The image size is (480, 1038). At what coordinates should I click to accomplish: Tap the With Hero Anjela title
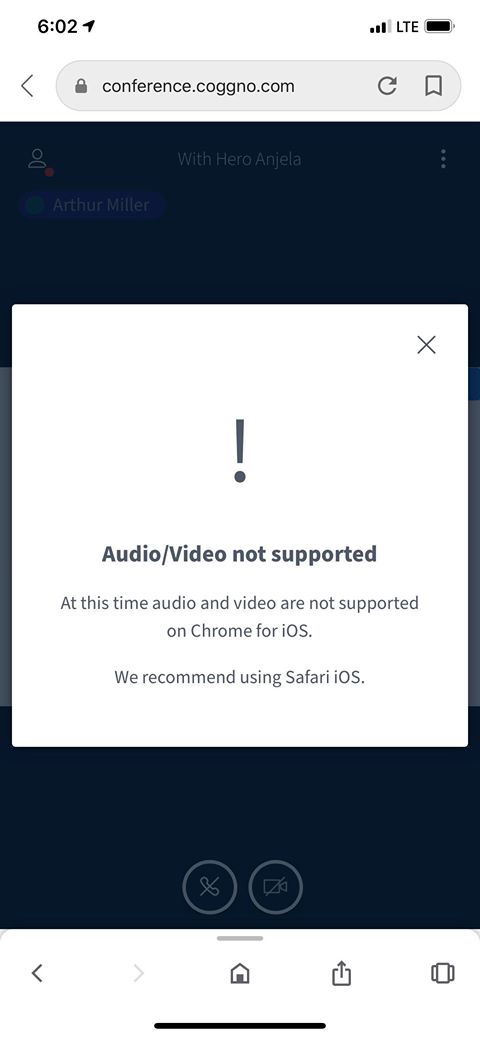239,160
